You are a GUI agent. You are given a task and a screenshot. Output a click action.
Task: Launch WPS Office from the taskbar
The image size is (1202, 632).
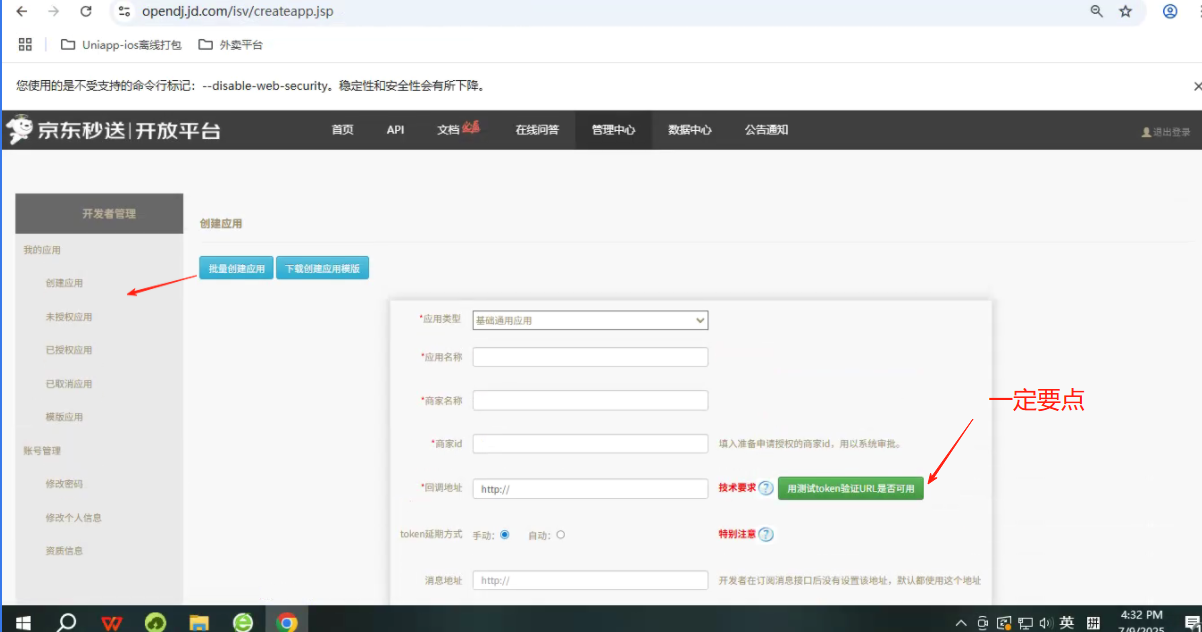tap(112, 622)
